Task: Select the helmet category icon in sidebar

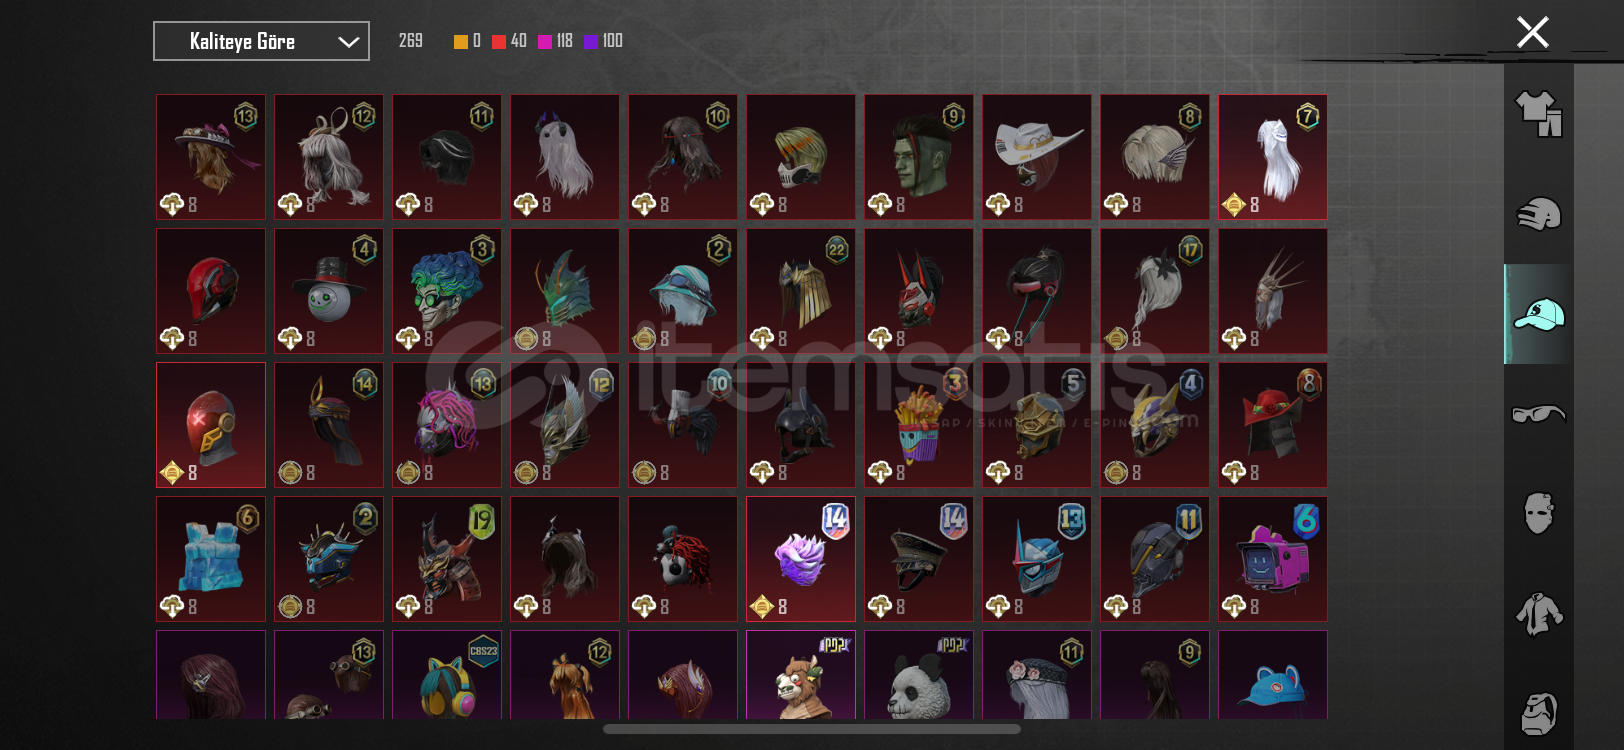Action: pos(1538,214)
